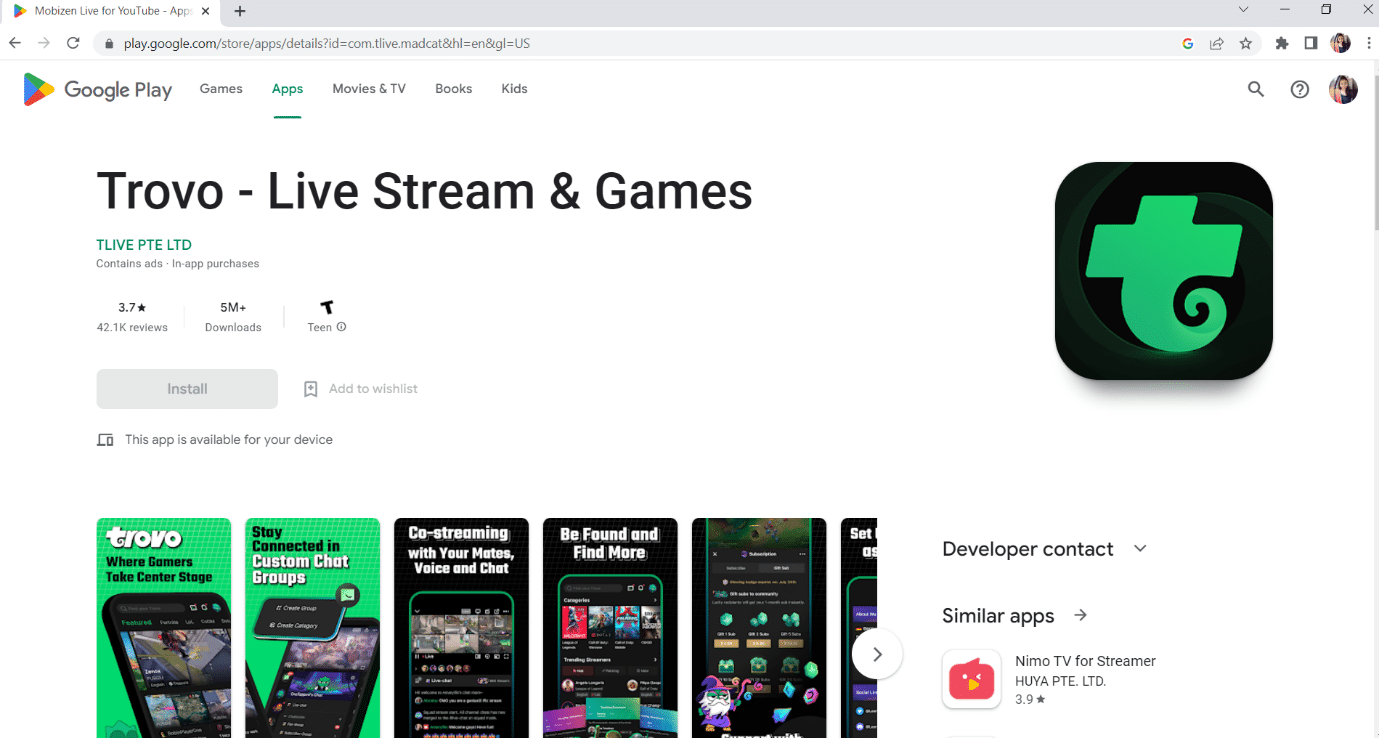Open Google Play account avatar
This screenshot has height=738, width=1379.
coord(1343,89)
